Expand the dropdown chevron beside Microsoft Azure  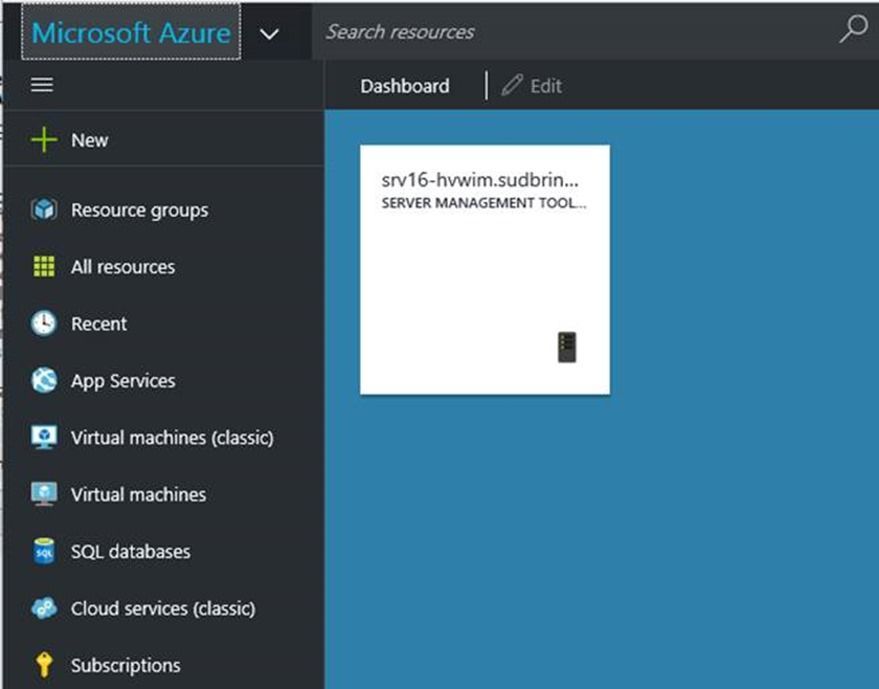coord(269,34)
